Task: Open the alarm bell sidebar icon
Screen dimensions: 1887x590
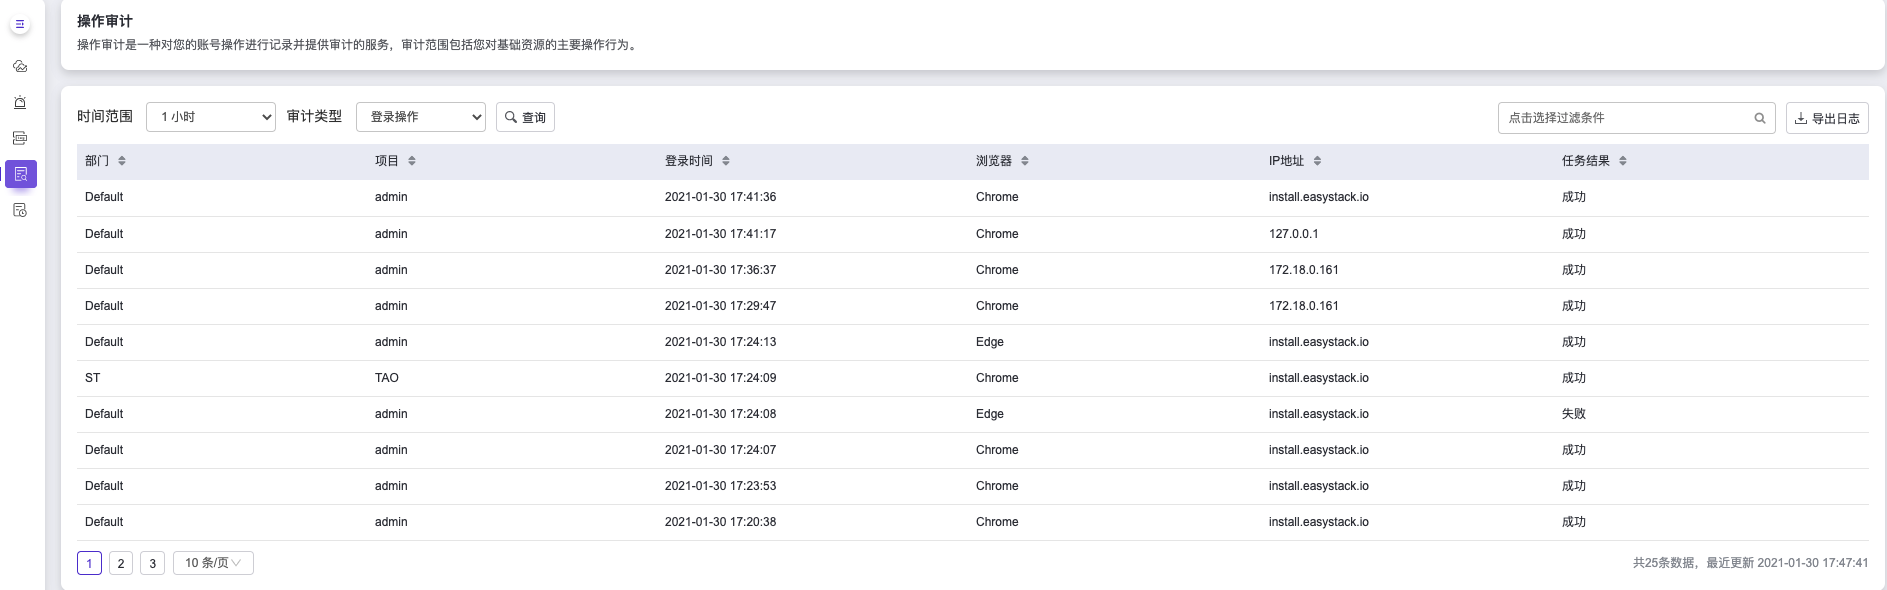Action: 20,102
